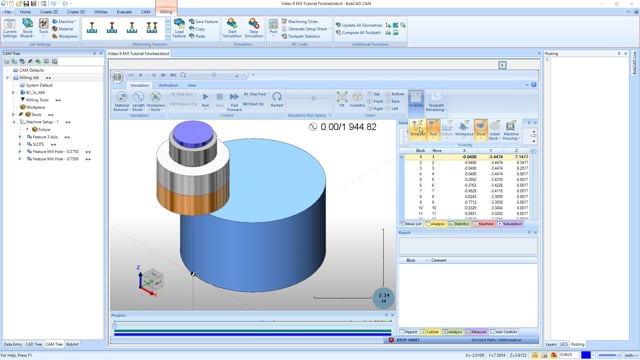640x360 pixels.
Task: Toggle Toolpath visibility in simulation panel
Action: click(418, 129)
